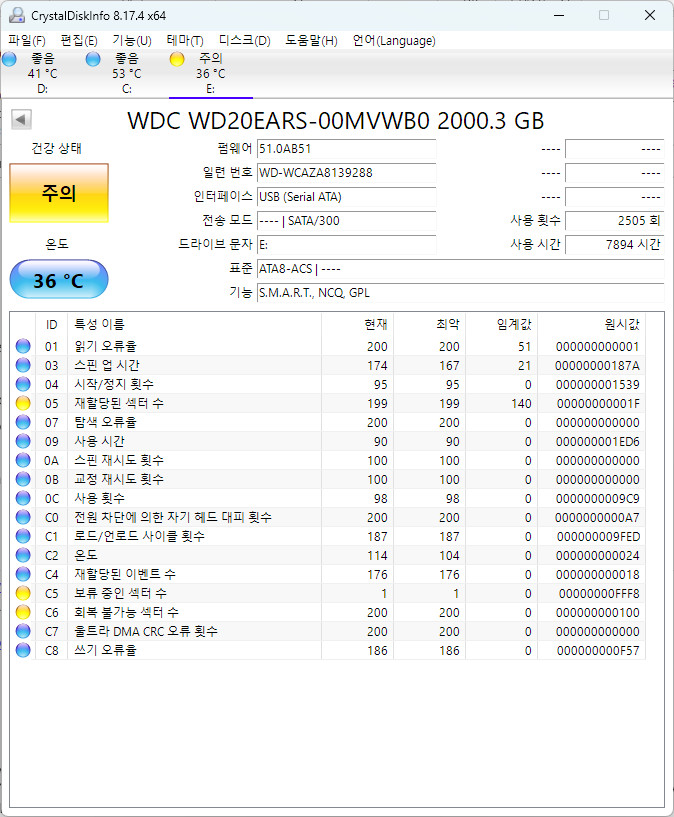Click serial number field WD-WCAZA8139288
Viewport: 674px width, 817px height.
[x=346, y=173]
